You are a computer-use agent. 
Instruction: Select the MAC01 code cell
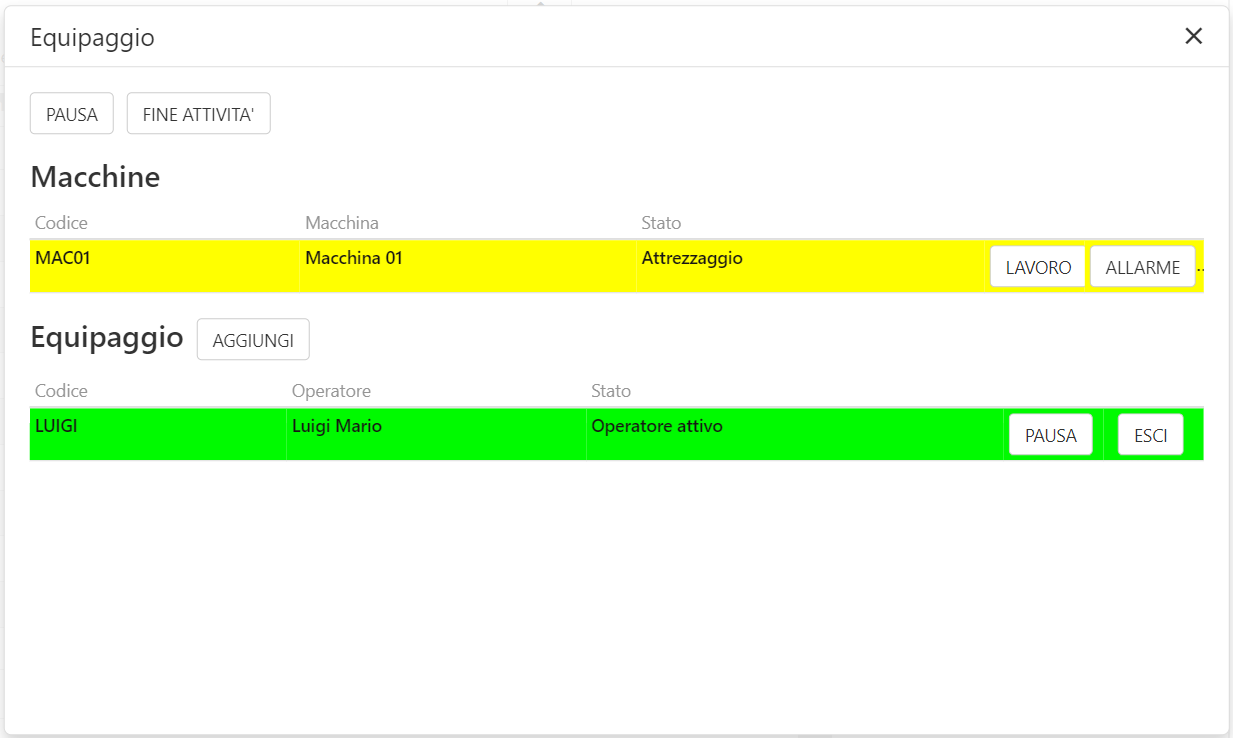tap(63, 258)
